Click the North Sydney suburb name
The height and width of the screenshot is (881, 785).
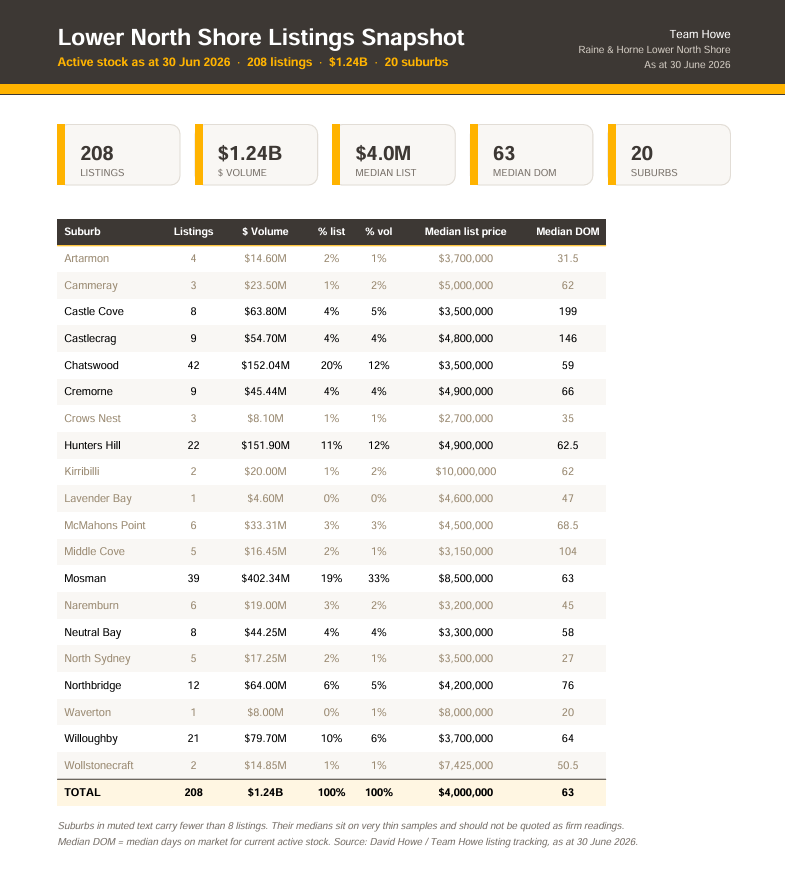97,658
